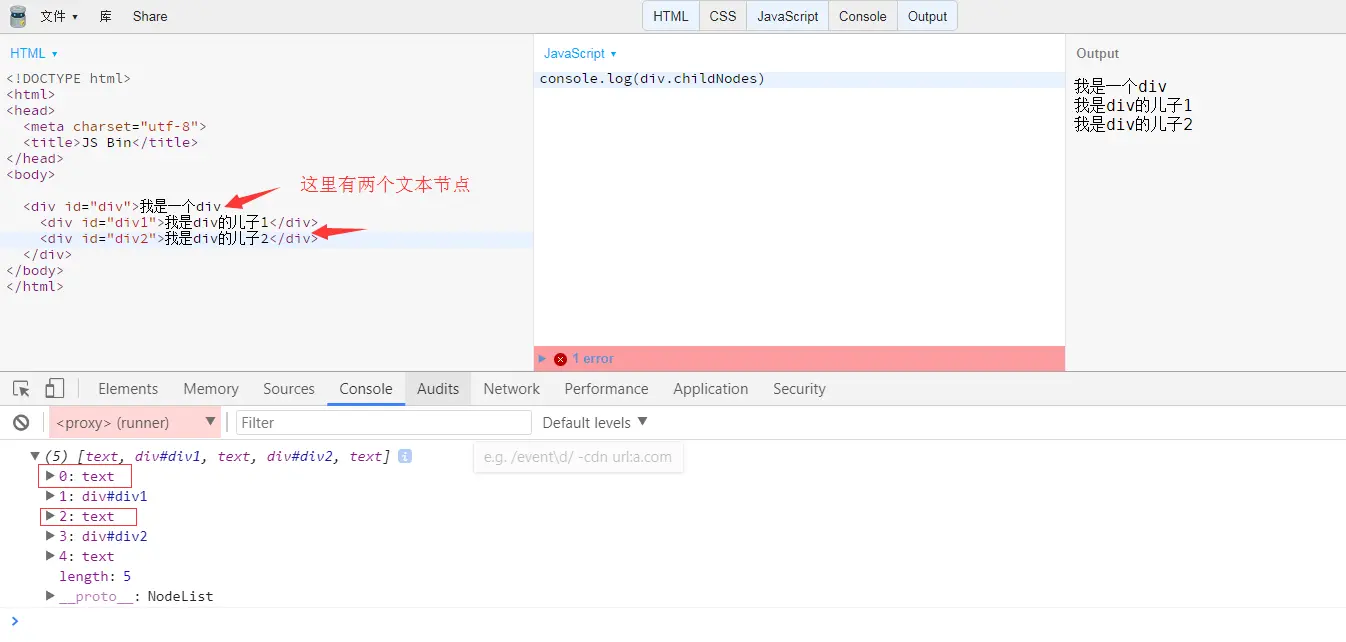Switch to the Network tab
This screenshot has width=1346, height=642.
pyautogui.click(x=511, y=389)
